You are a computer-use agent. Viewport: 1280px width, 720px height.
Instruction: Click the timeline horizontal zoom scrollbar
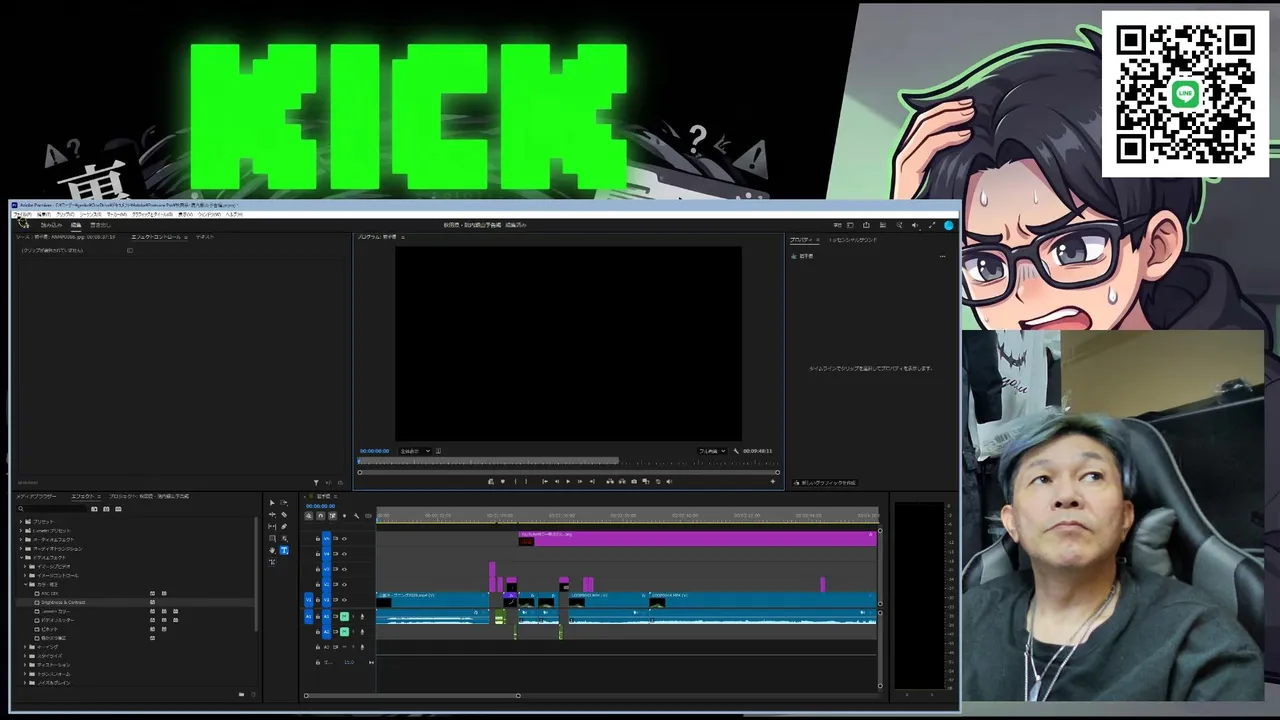412,695
